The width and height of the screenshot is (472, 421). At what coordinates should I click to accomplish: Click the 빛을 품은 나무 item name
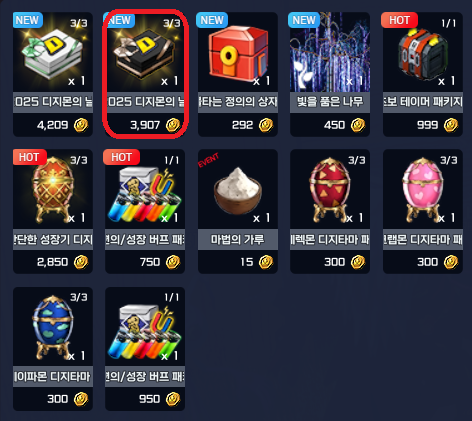330,102
